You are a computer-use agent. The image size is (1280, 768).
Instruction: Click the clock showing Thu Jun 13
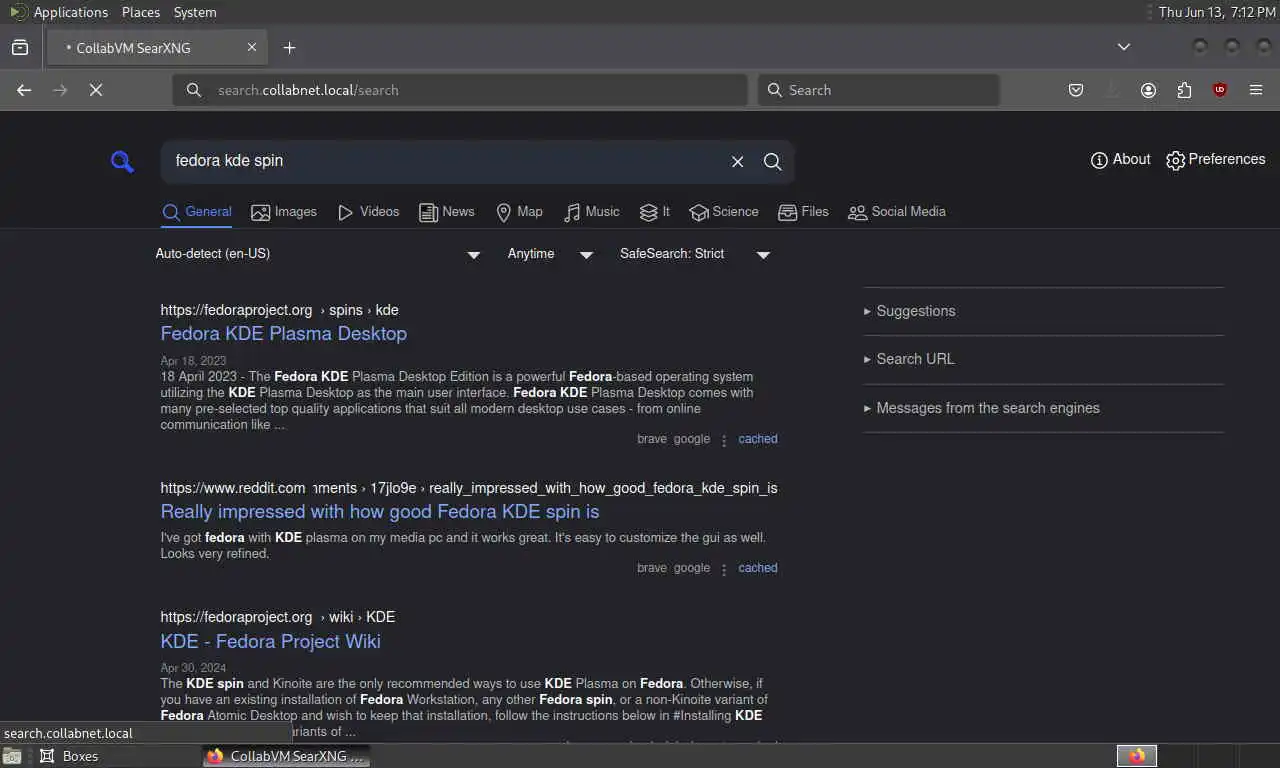click(x=1216, y=12)
